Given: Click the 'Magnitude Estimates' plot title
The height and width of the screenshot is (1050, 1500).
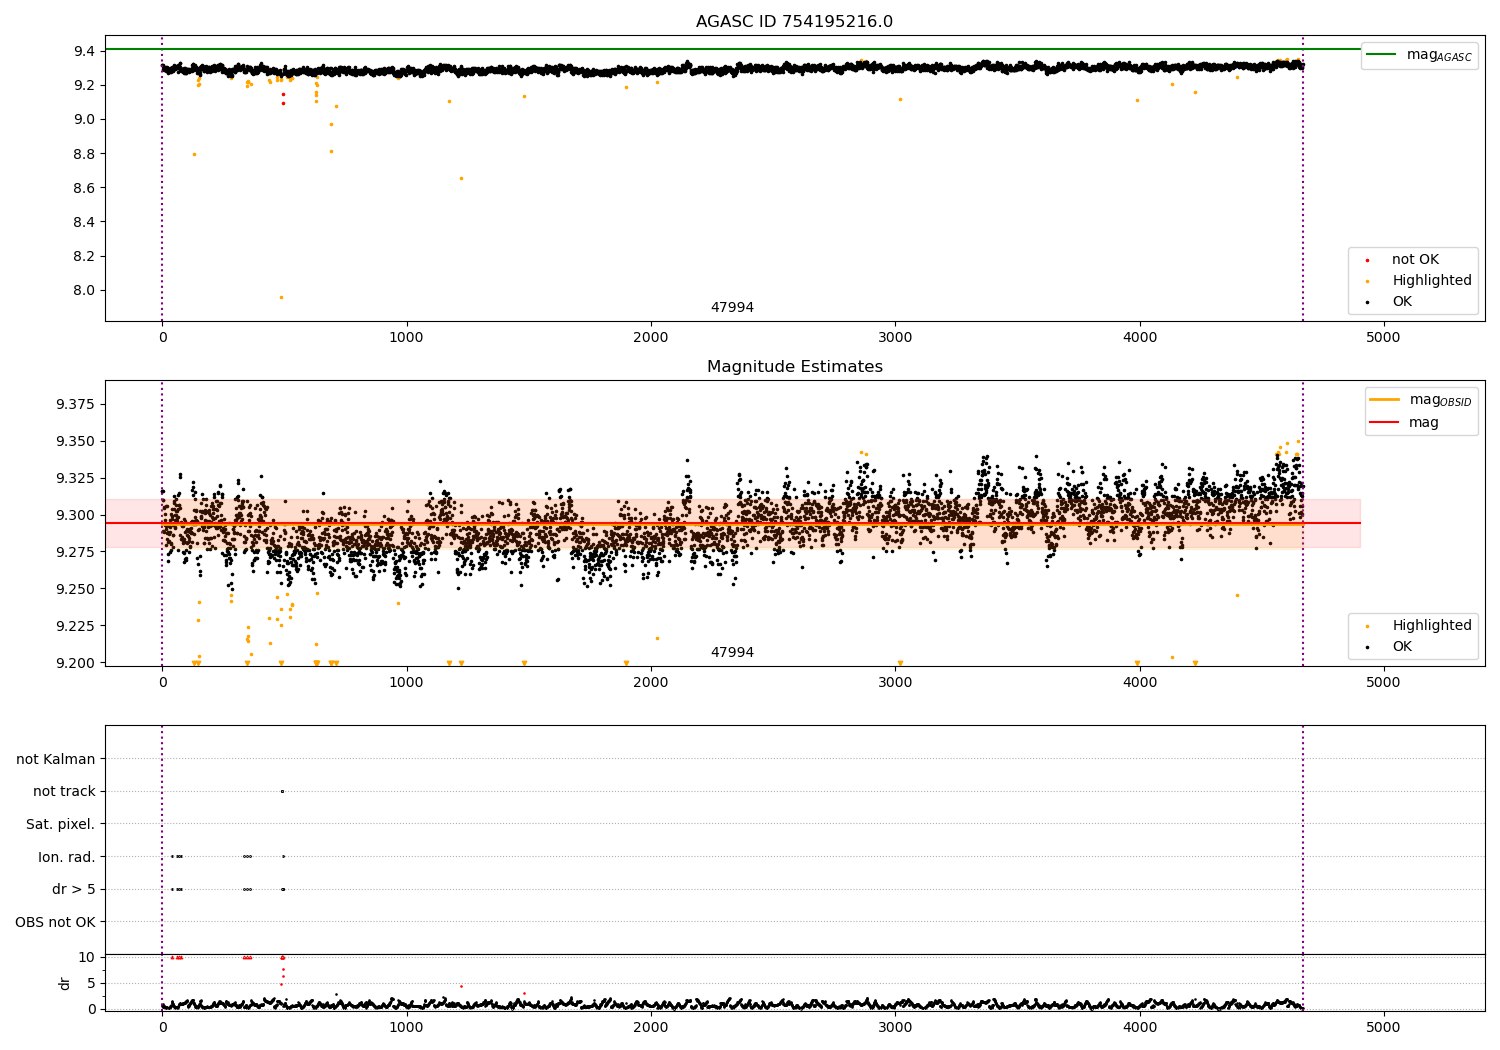Looking at the screenshot, I should pyautogui.click(x=794, y=367).
